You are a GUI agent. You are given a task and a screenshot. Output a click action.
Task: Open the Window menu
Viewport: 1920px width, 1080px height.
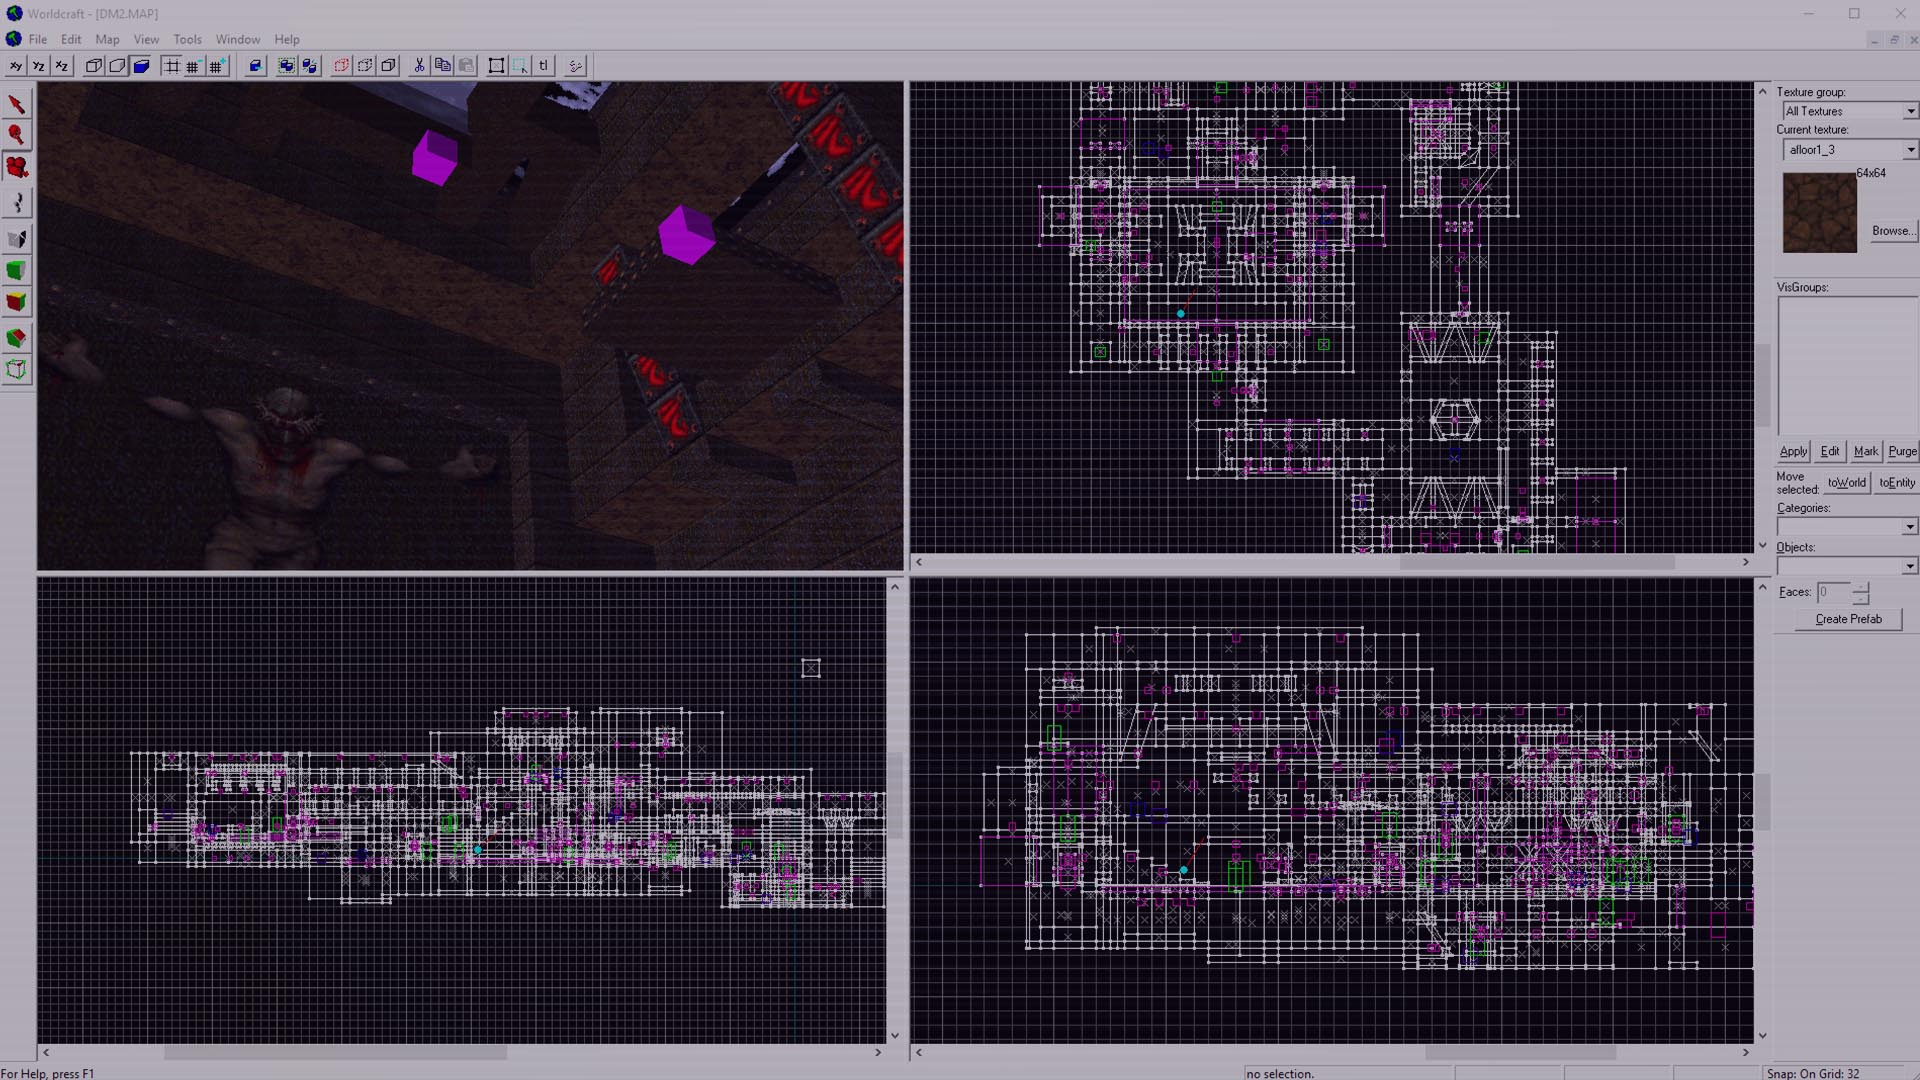237,40
